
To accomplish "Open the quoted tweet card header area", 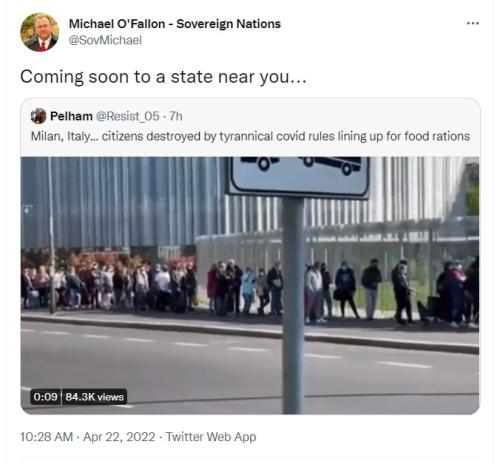I will (250, 127).
